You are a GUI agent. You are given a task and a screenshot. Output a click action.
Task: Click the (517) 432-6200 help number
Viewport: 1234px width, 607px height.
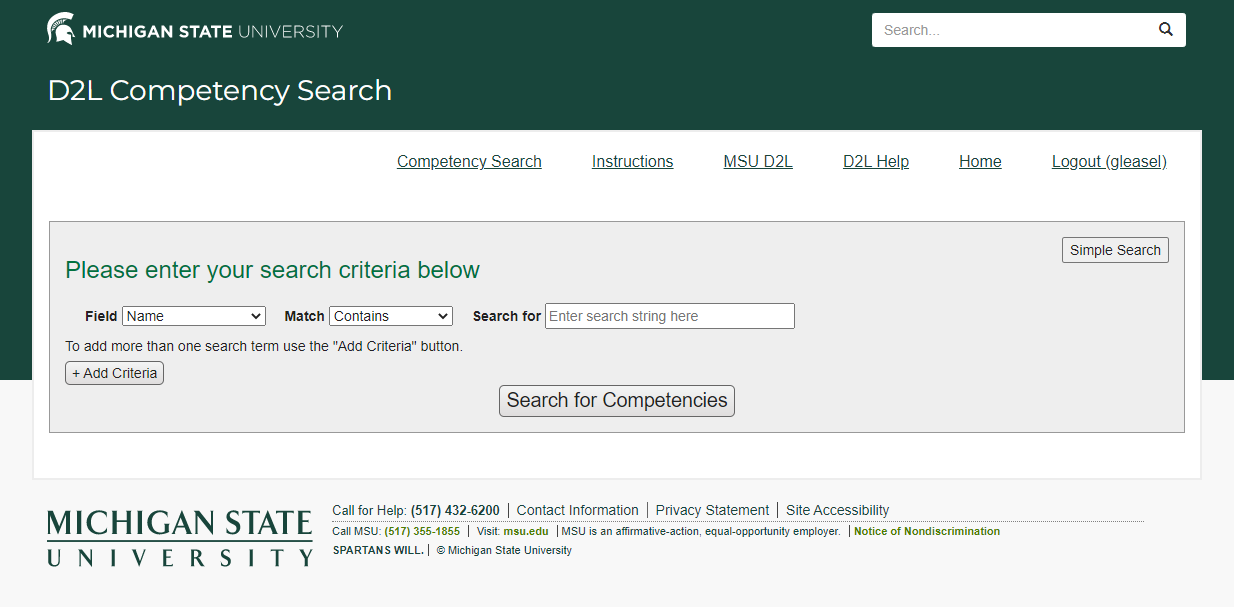[x=455, y=510]
